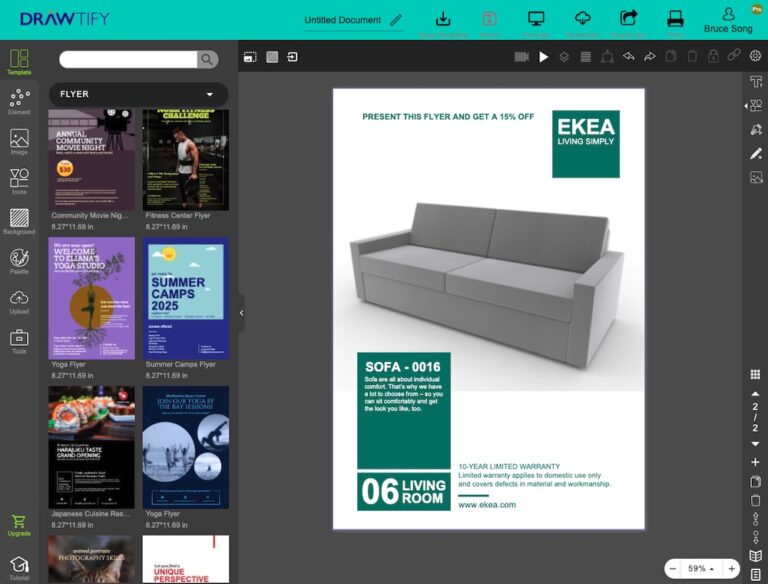Click the canvas background square icon
768x584 pixels.
click(272, 57)
